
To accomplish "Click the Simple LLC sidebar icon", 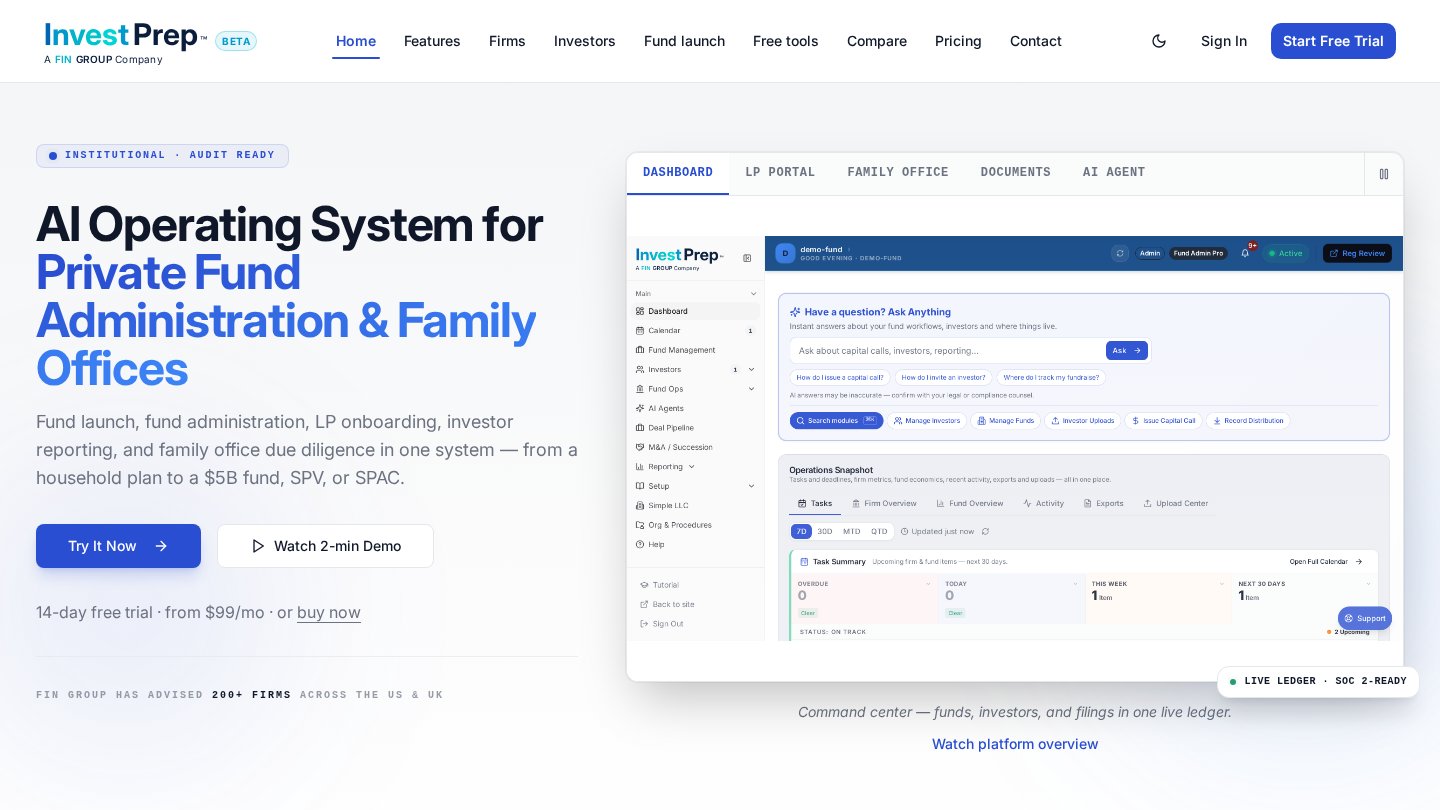I will (640, 506).
